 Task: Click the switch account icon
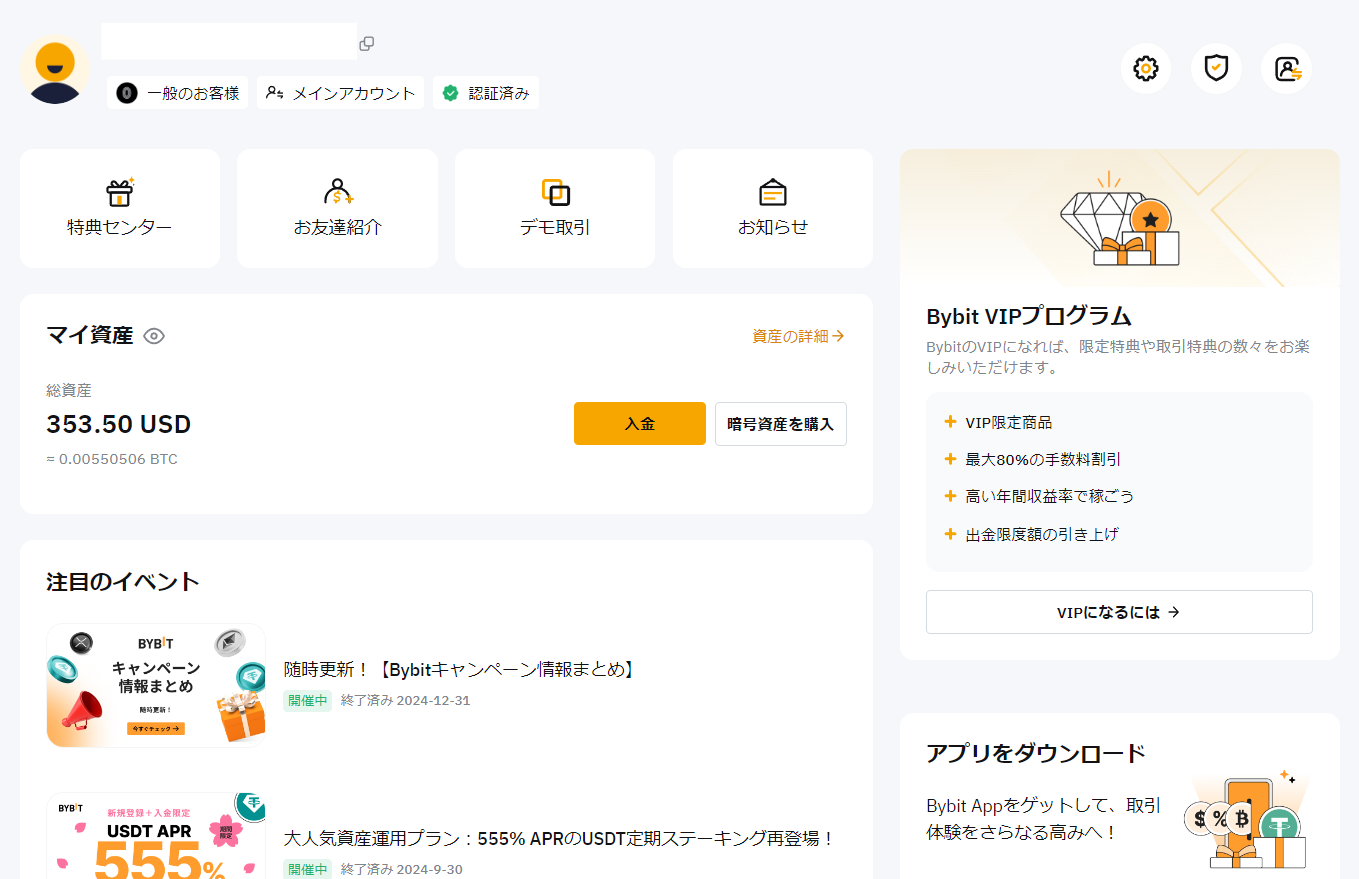[1286, 69]
